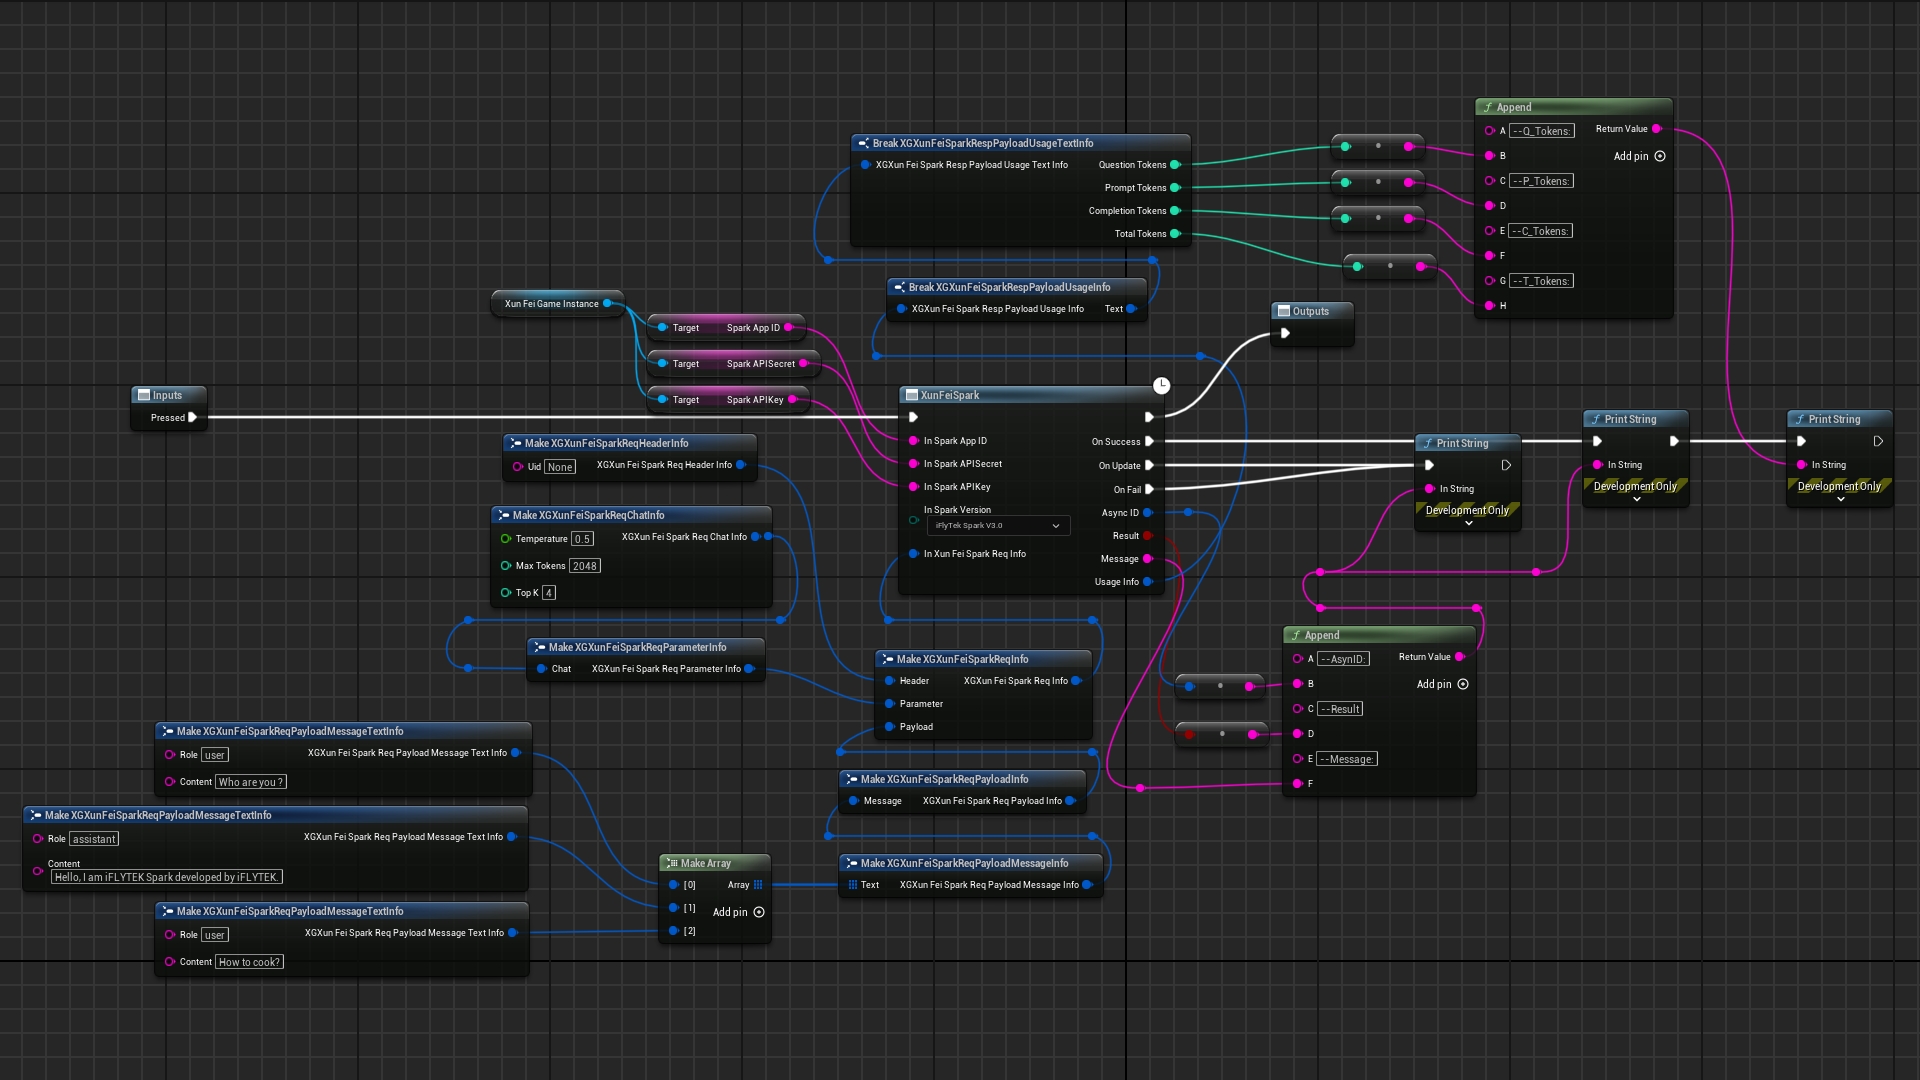
Task: Expand the middle Print String node chevron
Action: click(x=1637, y=499)
